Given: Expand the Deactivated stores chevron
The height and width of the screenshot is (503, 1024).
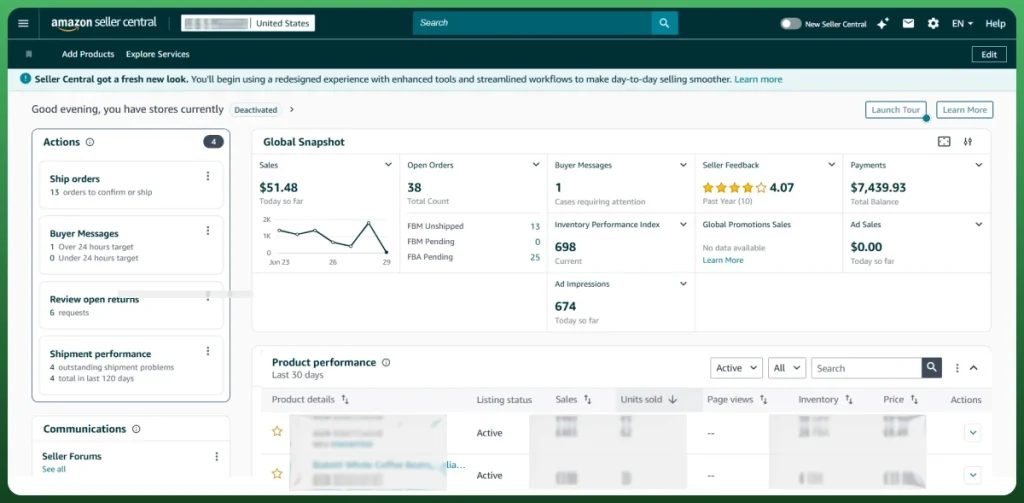Looking at the screenshot, I should coord(291,110).
